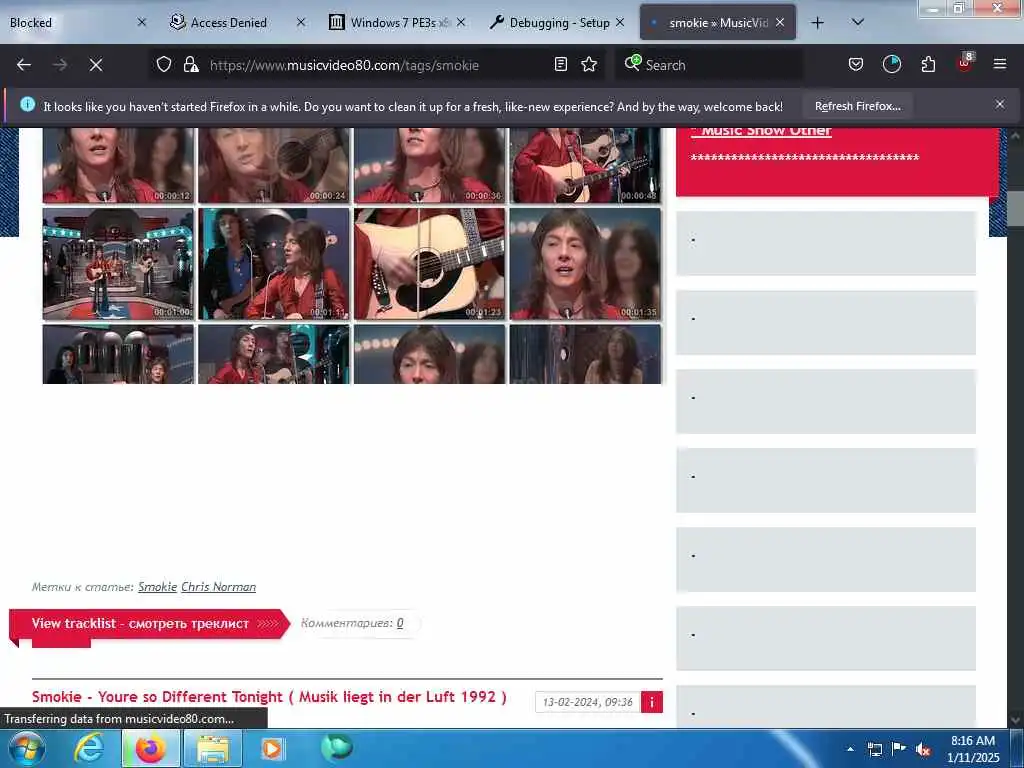Open video thumbnail stamped 00:01:35
Image resolution: width=1024 pixels, height=768 pixels.
tap(585, 264)
